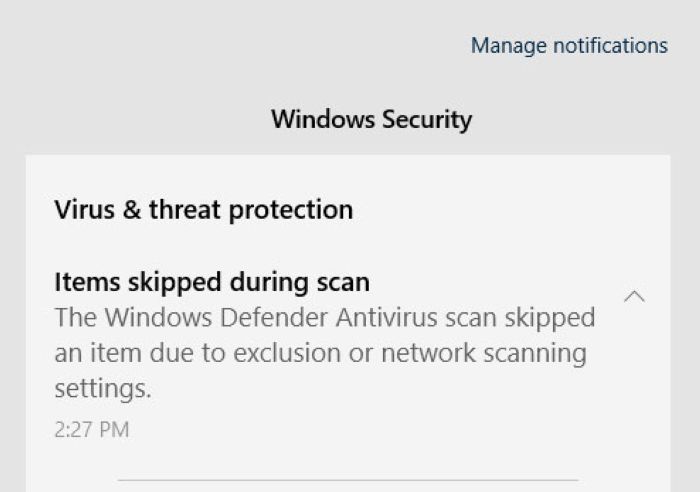Image resolution: width=700 pixels, height=492 pixels.
Task: Open the Manage notifications link
Action: pyautogui.click(x=569, y=46)
